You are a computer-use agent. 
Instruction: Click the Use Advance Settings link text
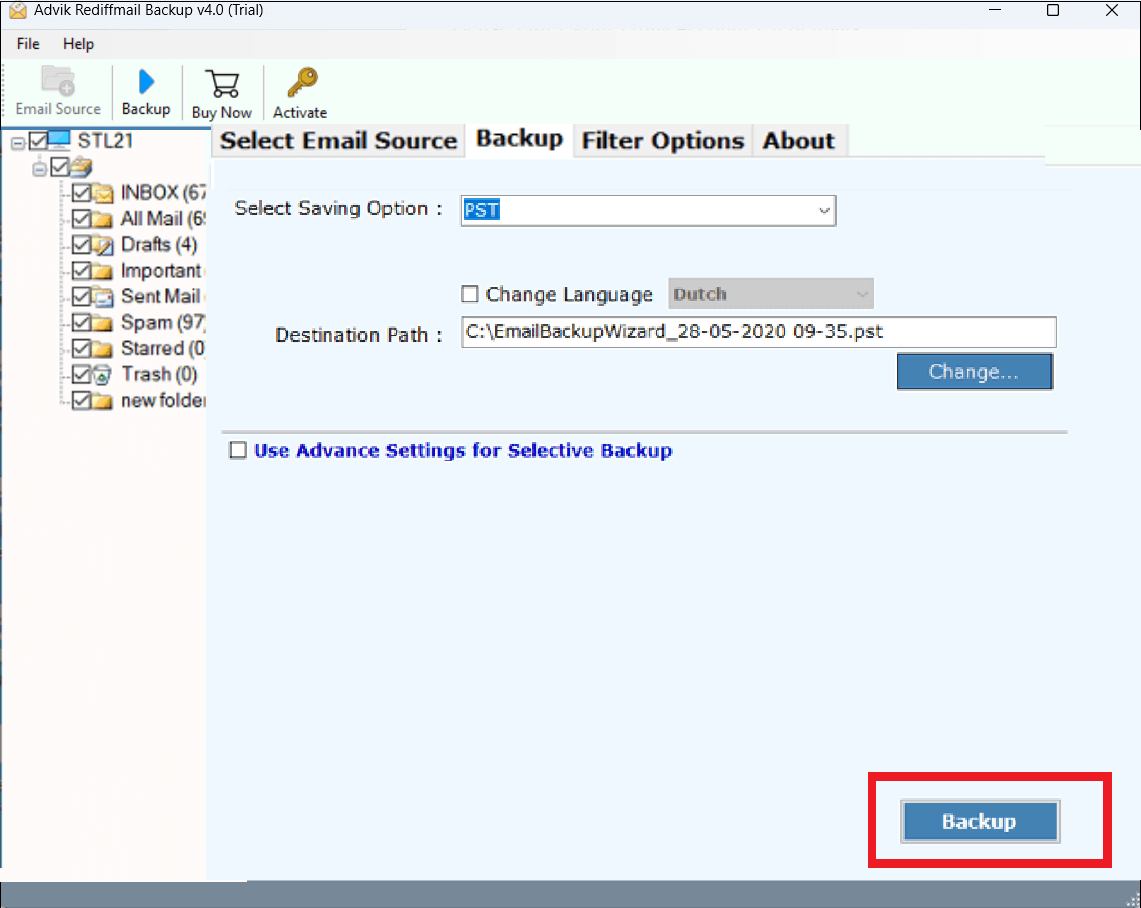(x=463, y=450)
